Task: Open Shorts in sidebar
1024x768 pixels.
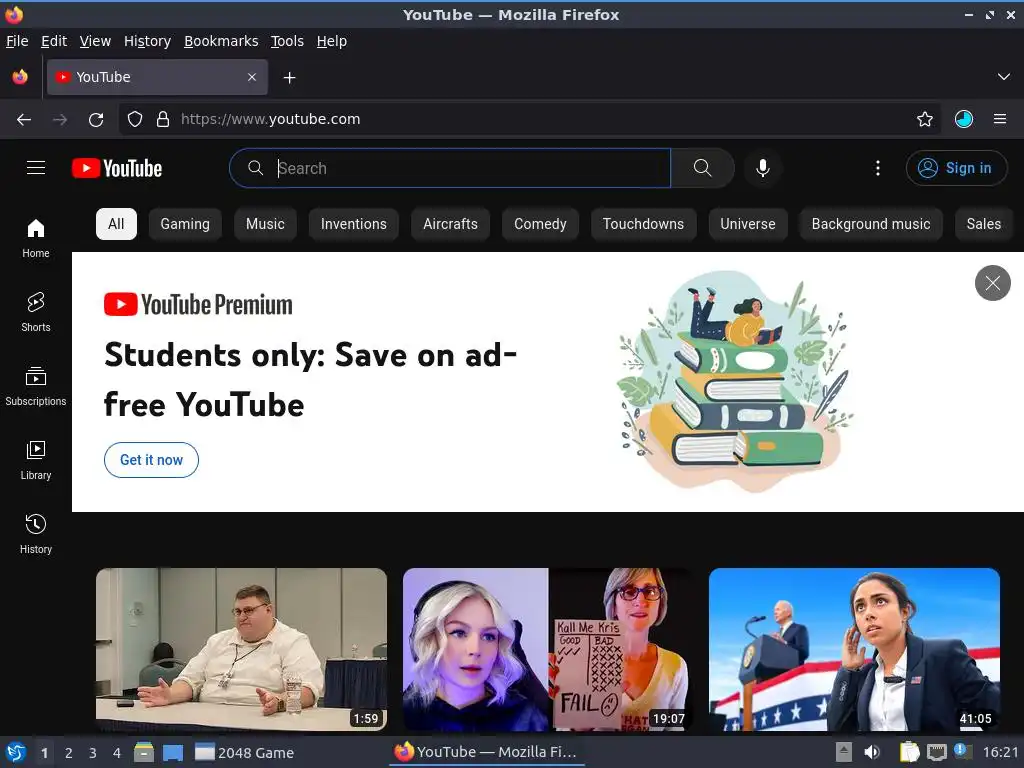Action: (x=36, y=312)
